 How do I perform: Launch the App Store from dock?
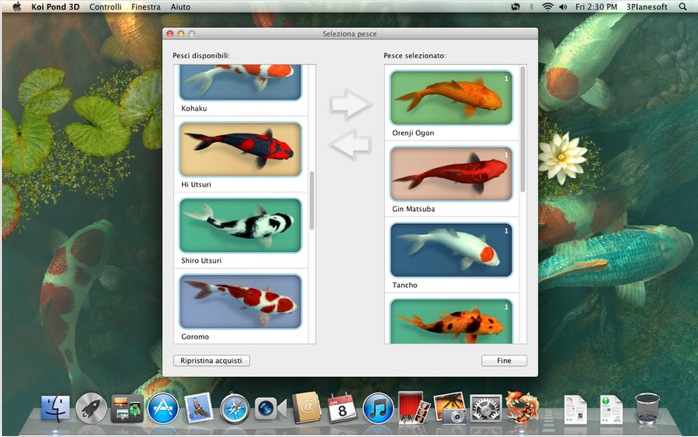163,409
